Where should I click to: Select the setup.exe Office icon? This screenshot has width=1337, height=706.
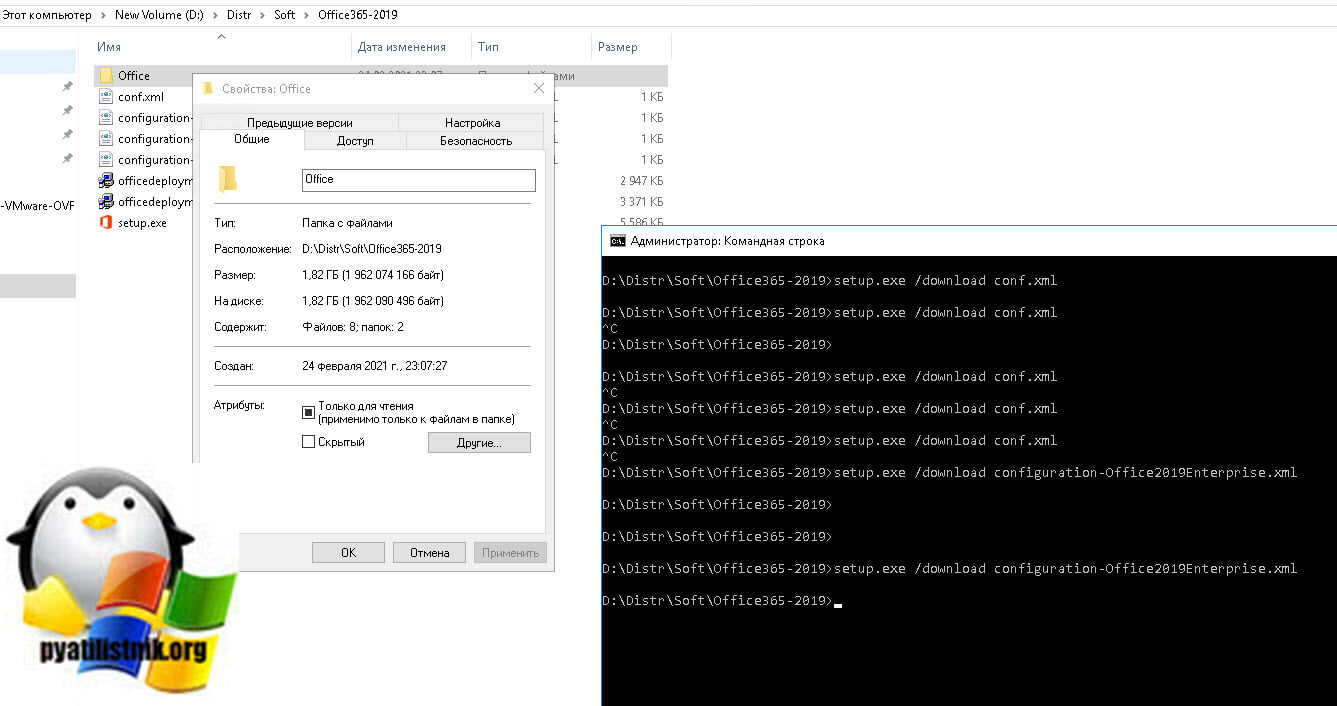106,223
